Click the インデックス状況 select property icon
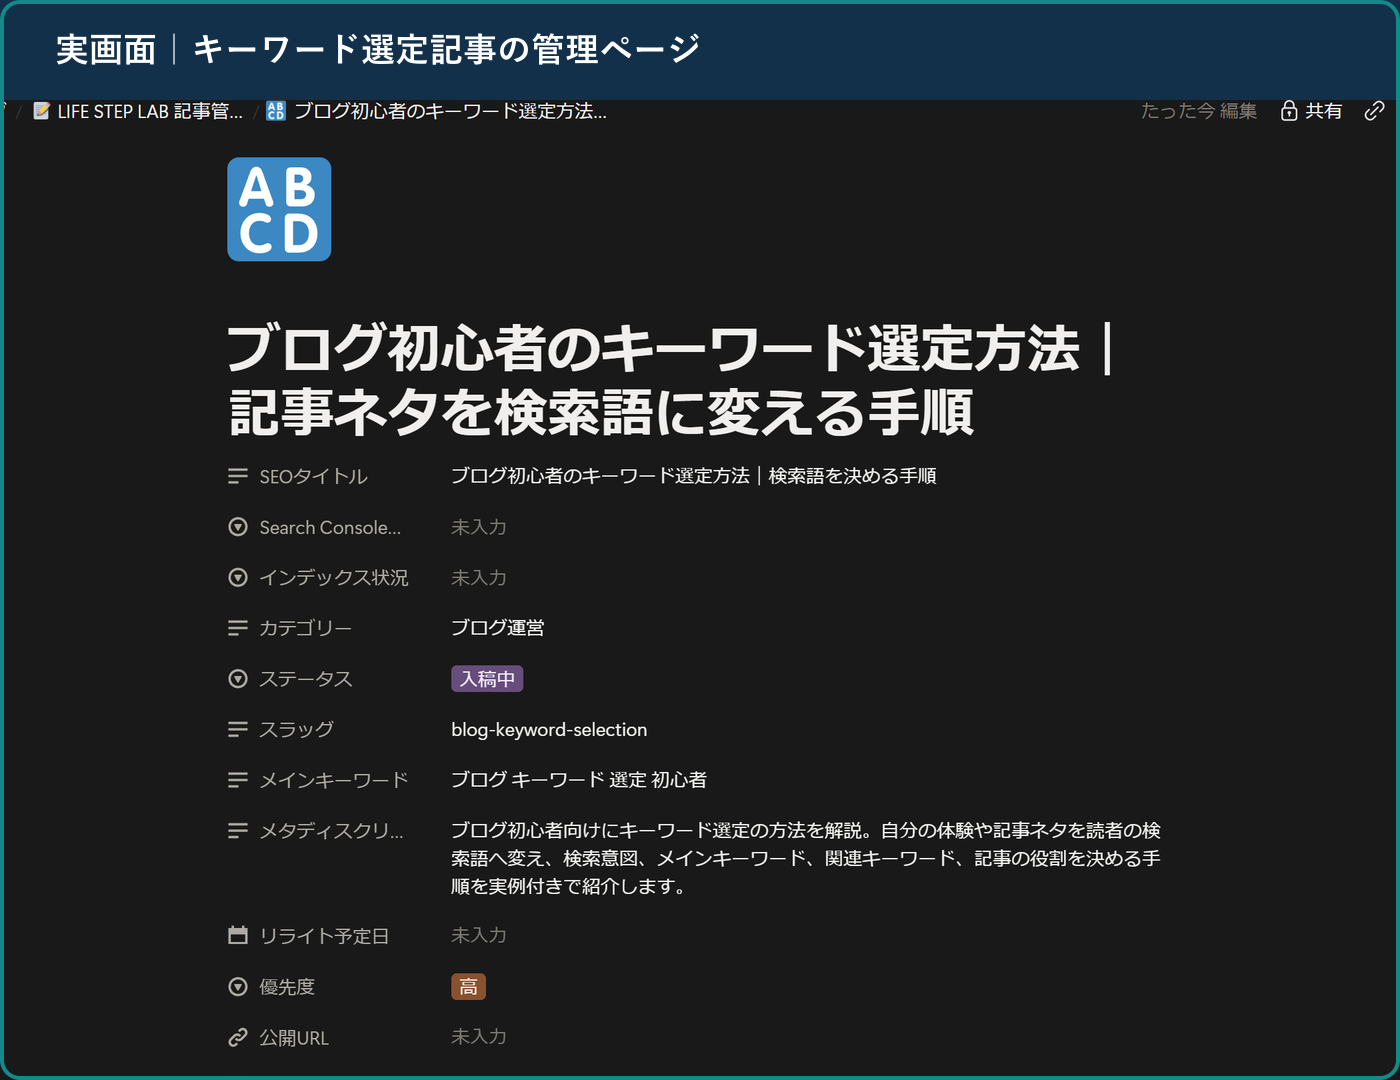Image resolution: width=1400 pixels, height=1080 pixels. pos(238,578)
